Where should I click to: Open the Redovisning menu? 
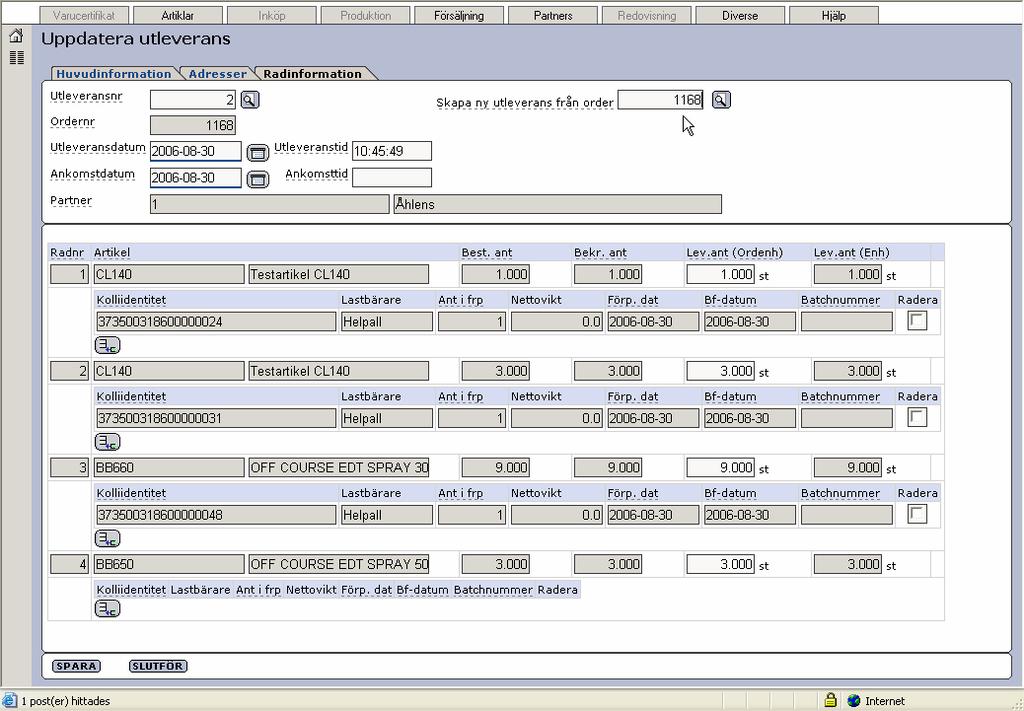coord(647,15)
